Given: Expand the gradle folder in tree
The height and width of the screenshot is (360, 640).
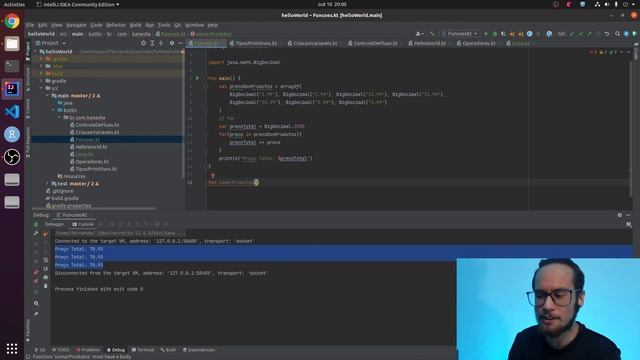Looking at the screenshot, I should pos(42,81).
